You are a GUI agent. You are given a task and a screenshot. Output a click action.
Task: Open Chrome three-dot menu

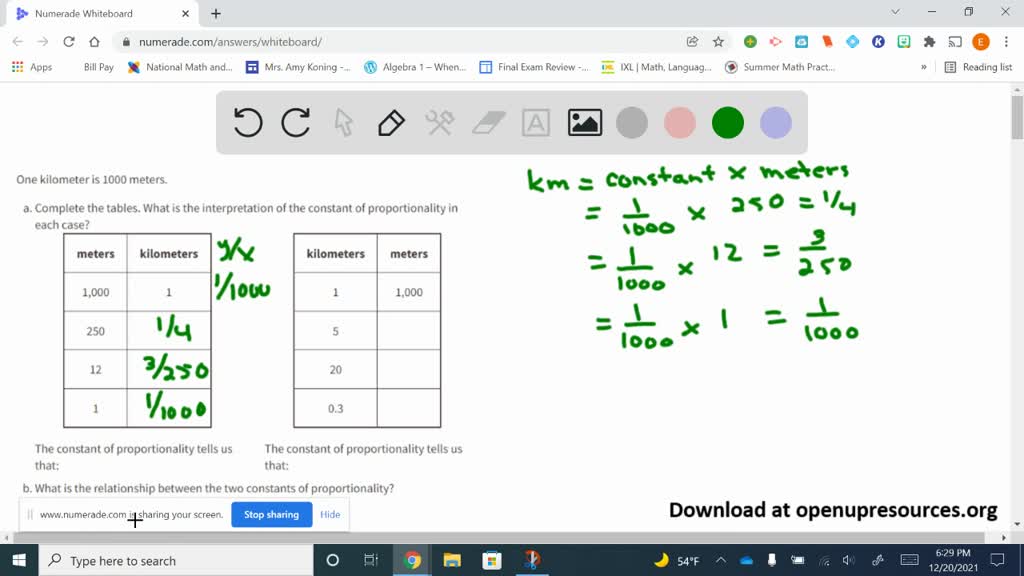[1006, 42]
